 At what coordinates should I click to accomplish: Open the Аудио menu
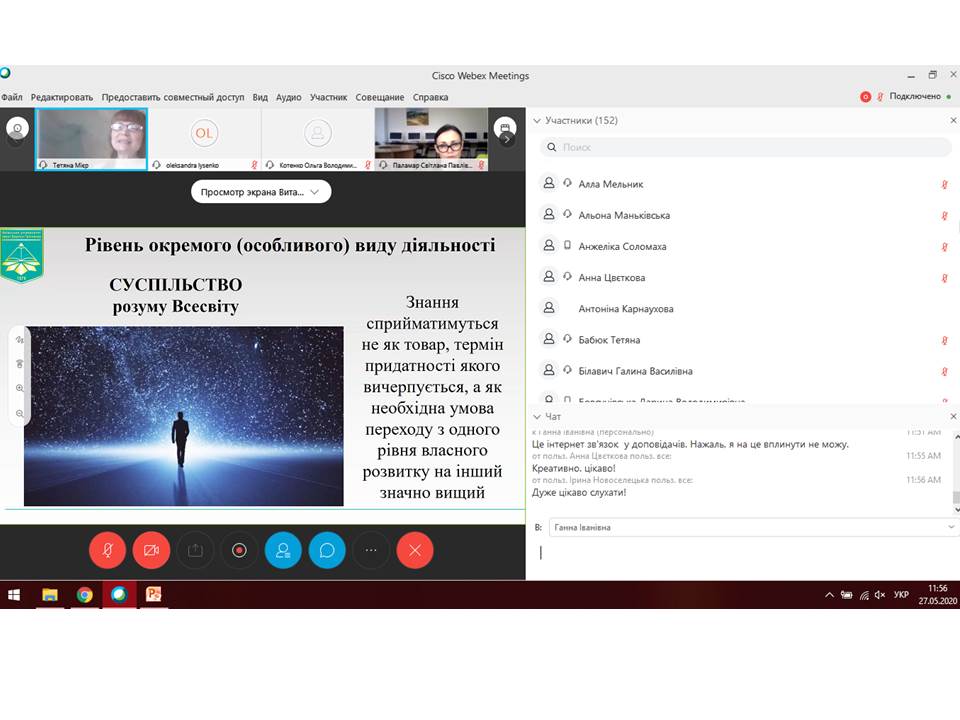(x=288, y=97)
